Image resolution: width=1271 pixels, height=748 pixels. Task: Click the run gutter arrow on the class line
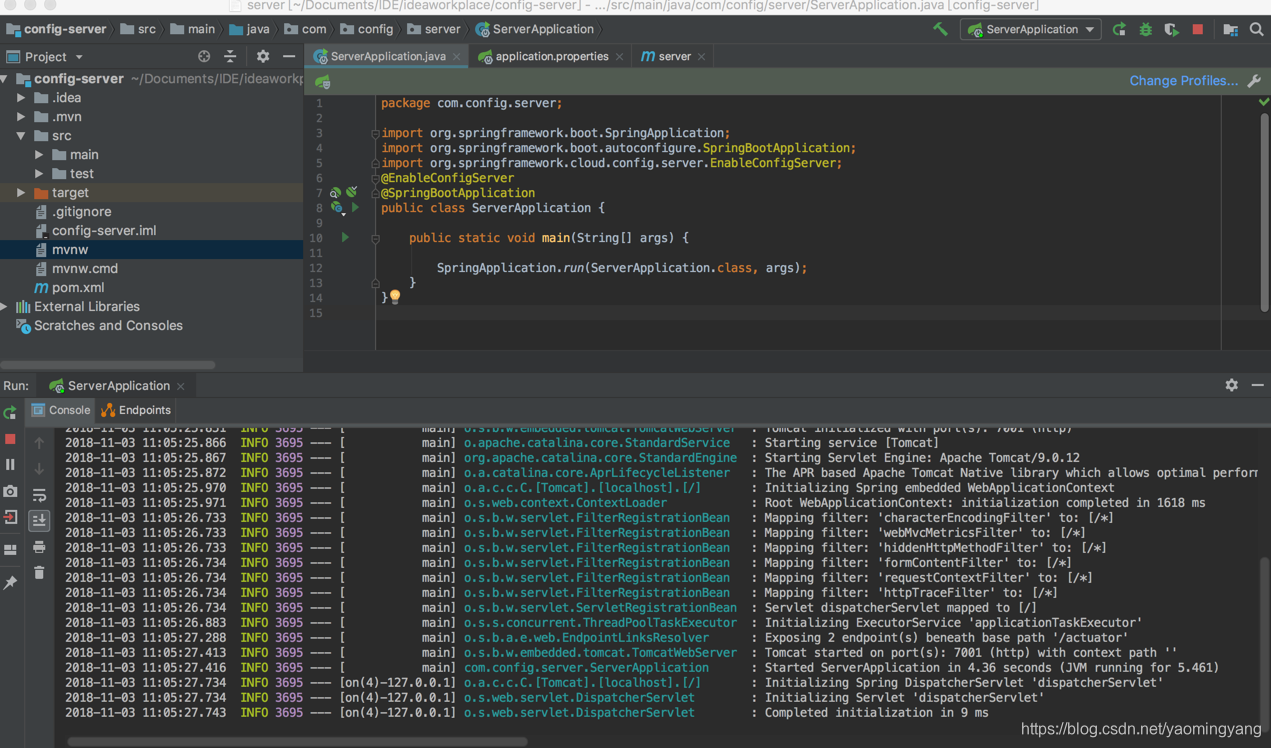(355, 208)
